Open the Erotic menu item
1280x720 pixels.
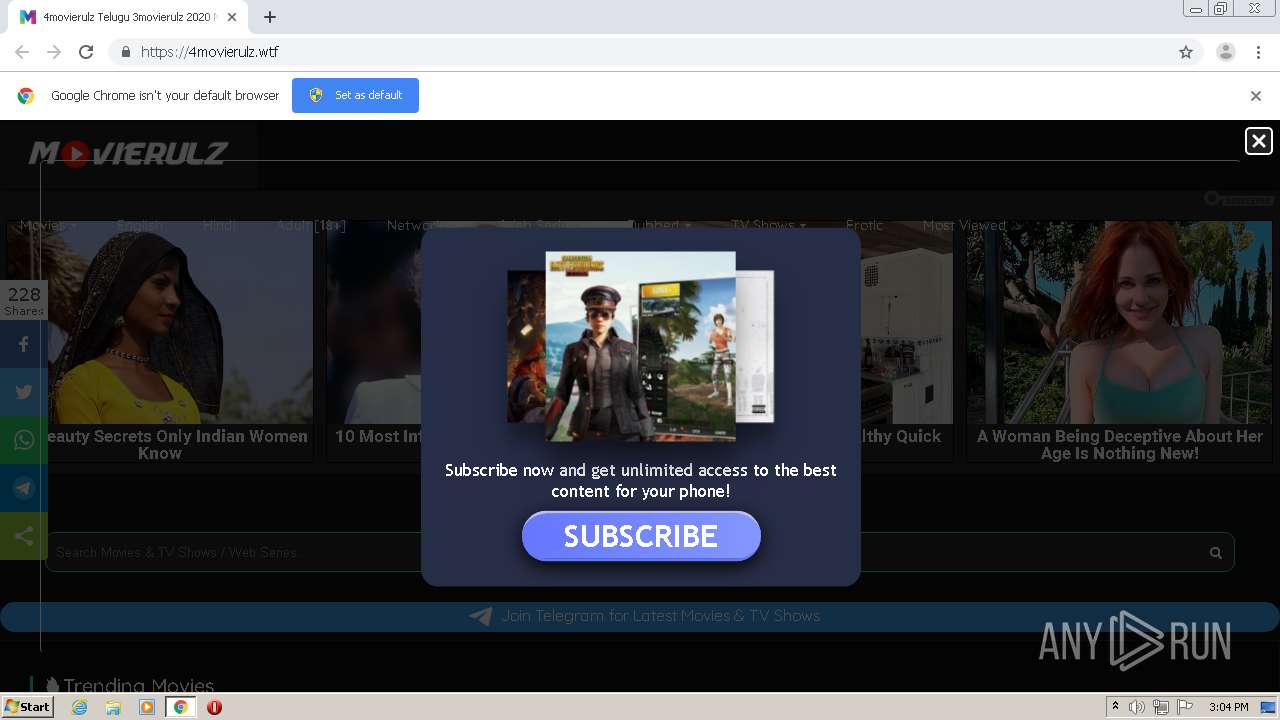[864, 225]
